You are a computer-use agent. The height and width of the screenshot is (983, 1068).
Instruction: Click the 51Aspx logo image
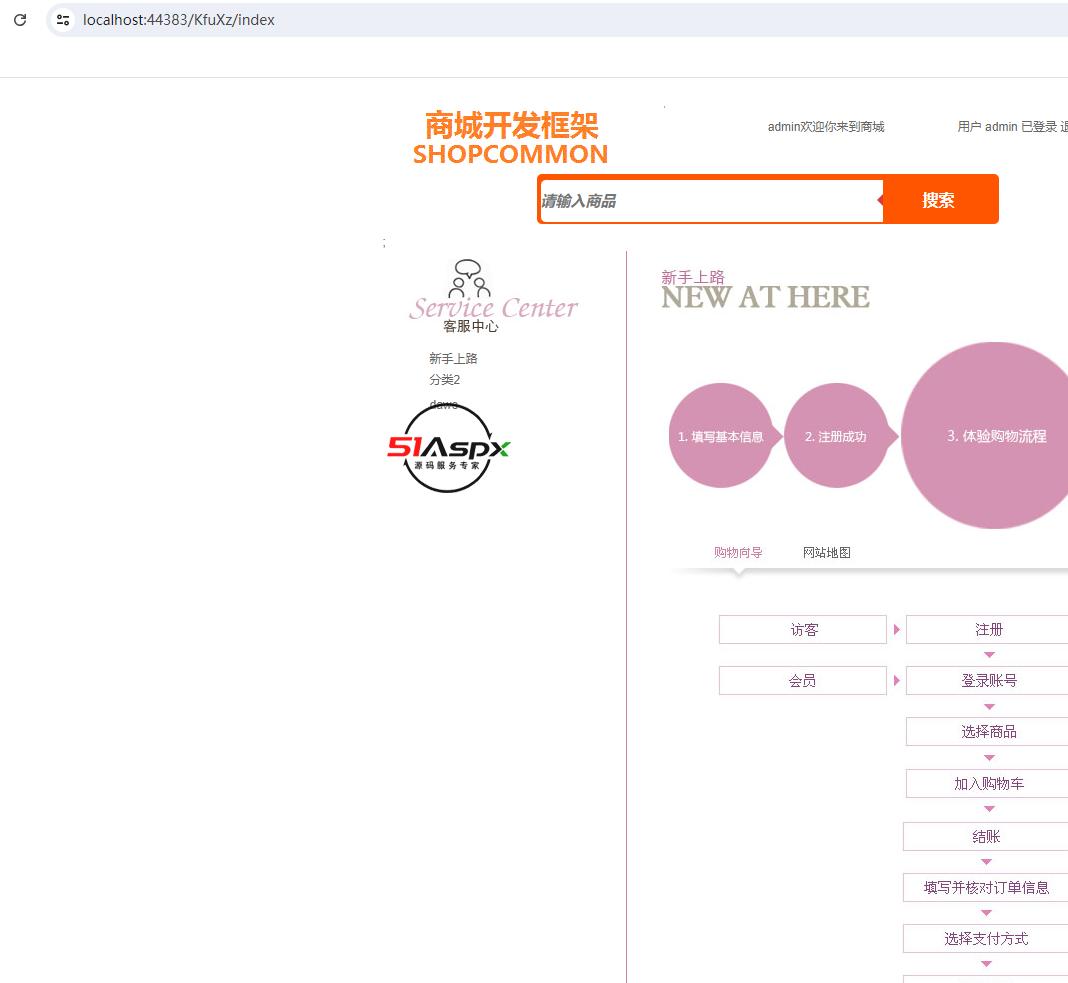(448, 448)
